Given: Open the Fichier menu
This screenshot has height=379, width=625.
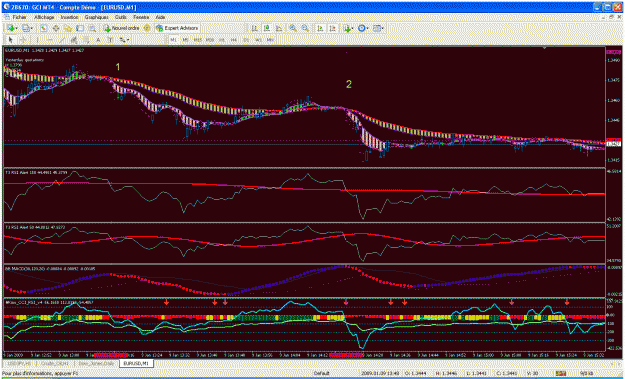Looking at the screenshot, I should pyautogui.click(x=20, y=18).
